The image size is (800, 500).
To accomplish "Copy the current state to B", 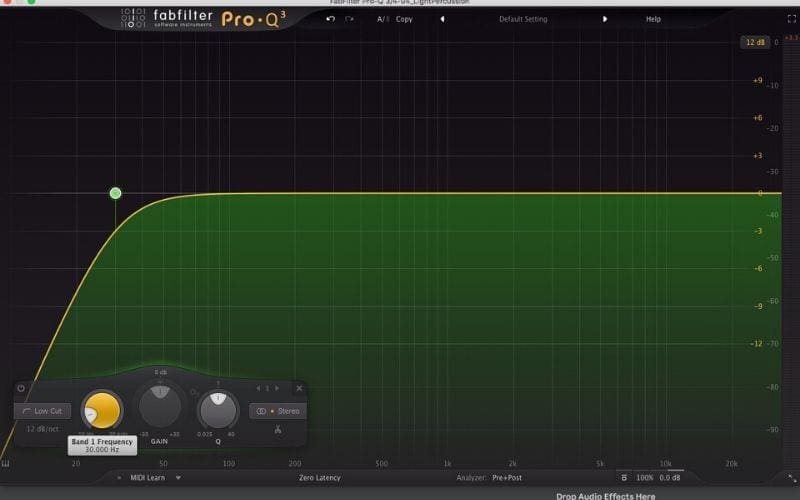I will (404, 19).
